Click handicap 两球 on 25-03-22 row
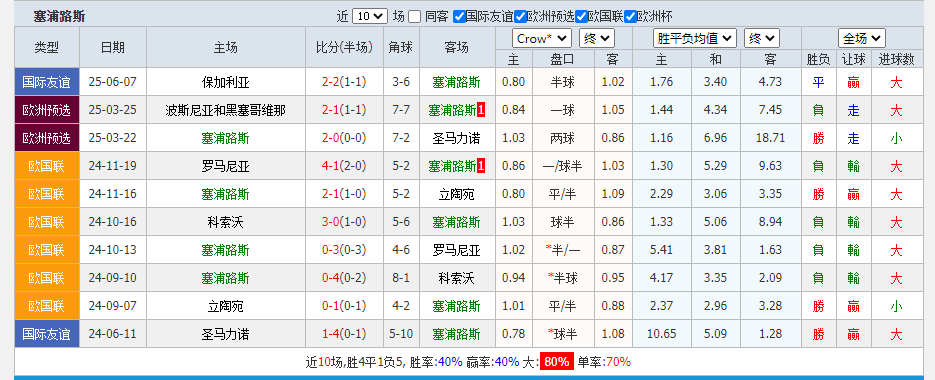This screenshot has height=380, width=935. point(563,138)
